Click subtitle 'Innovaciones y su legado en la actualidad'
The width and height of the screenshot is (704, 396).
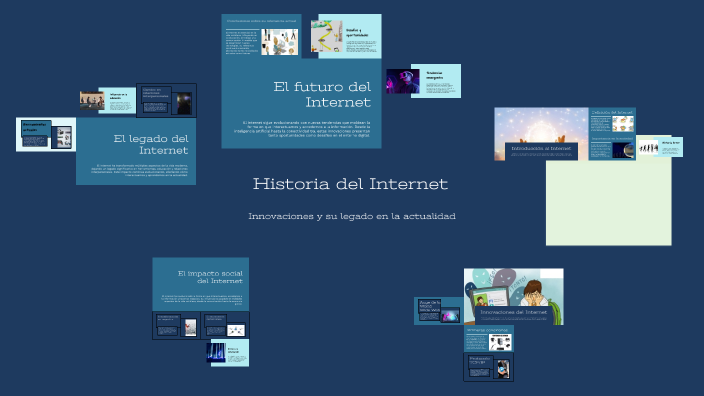pyautogui.click(x=352, y=216)
